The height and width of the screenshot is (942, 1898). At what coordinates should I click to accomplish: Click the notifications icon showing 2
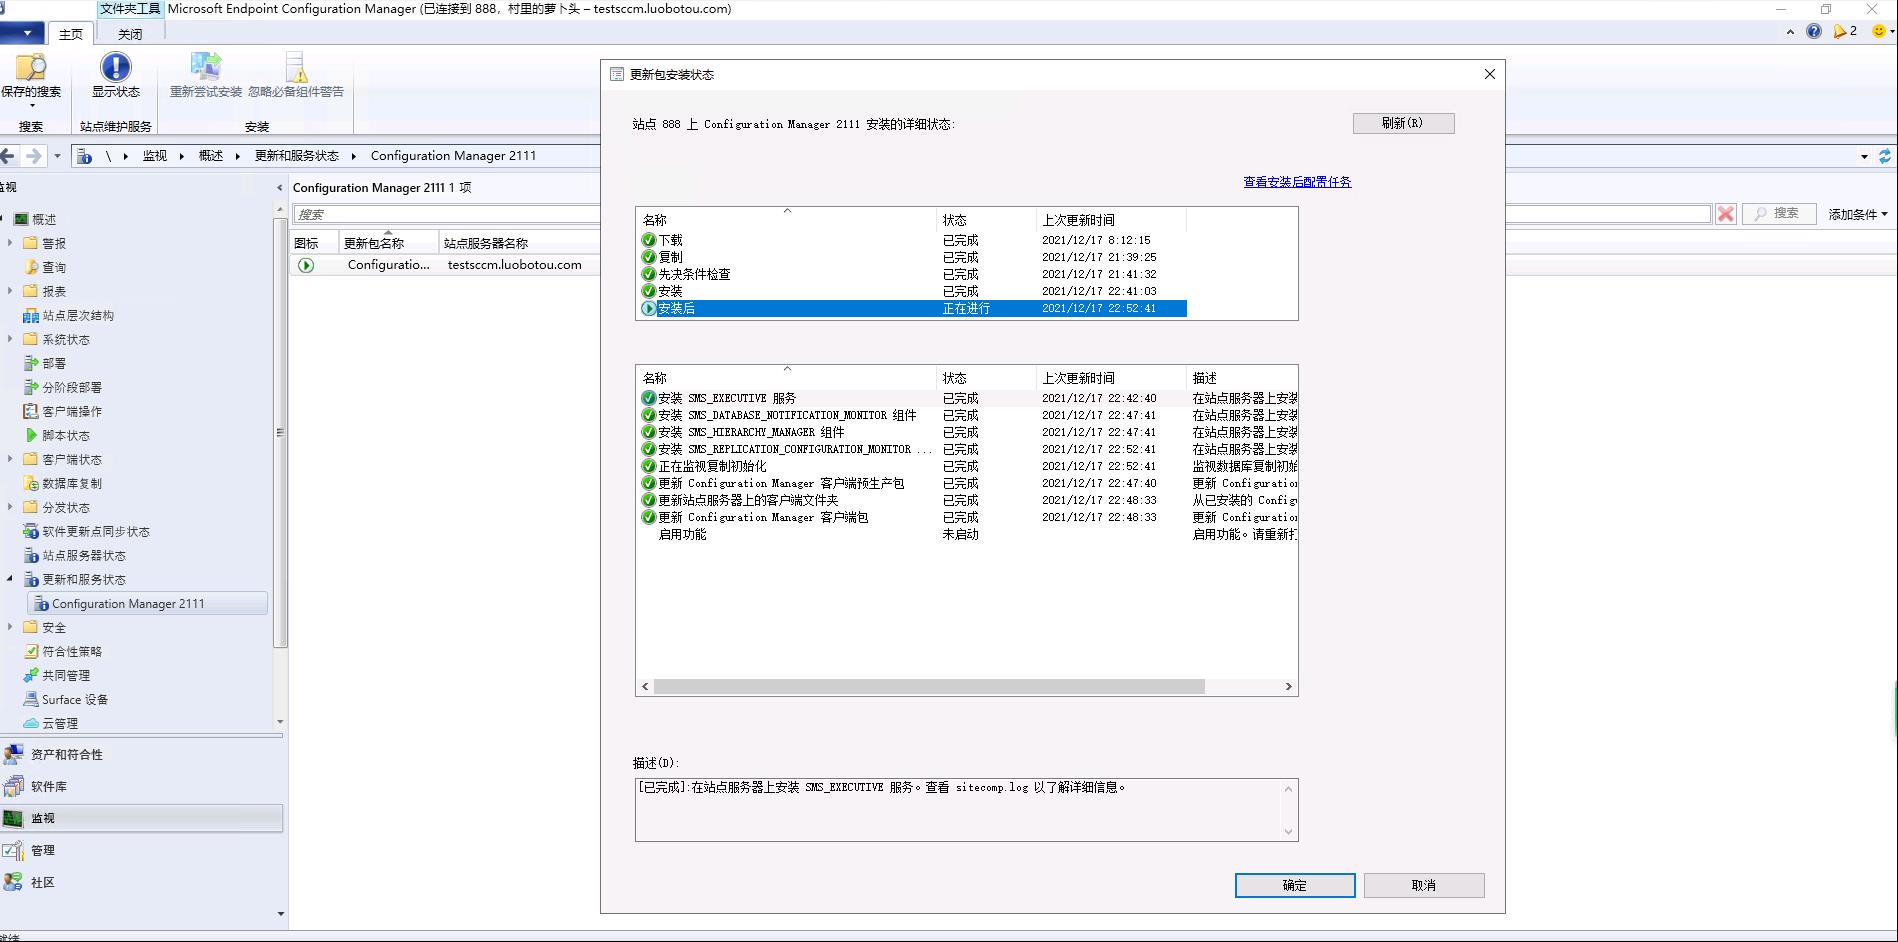1845,31
